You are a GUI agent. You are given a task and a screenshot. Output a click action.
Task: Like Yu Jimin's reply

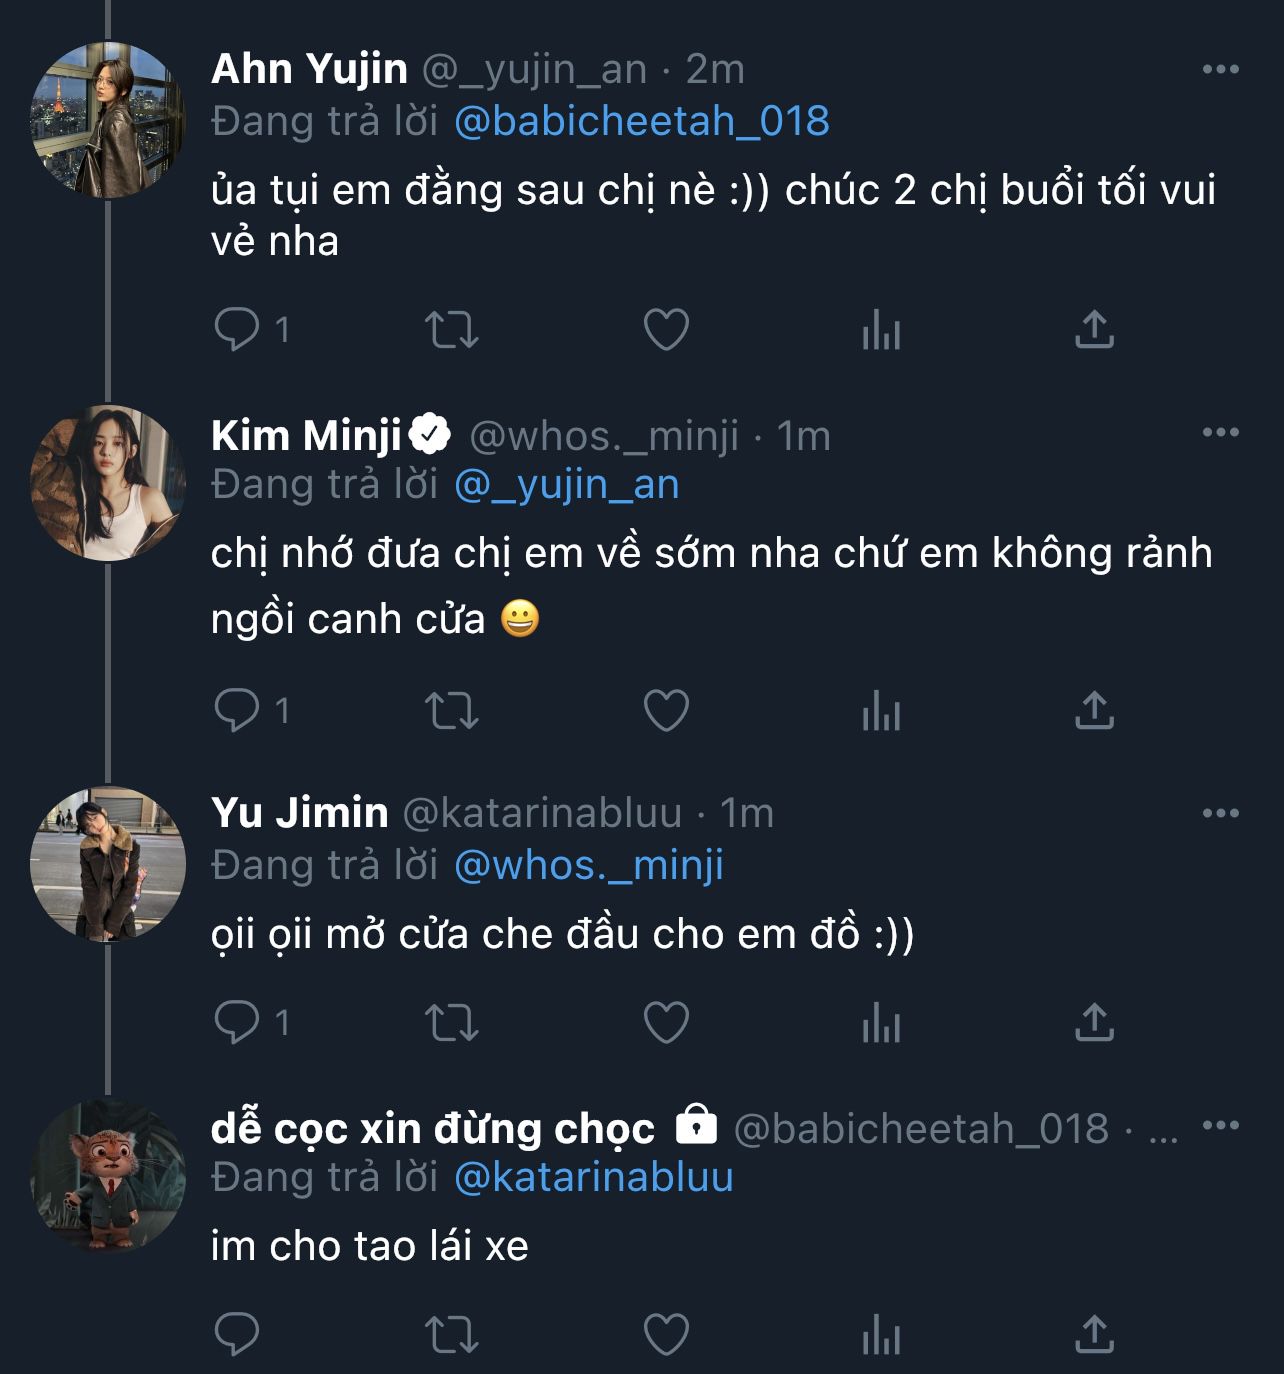[666, 1022]
